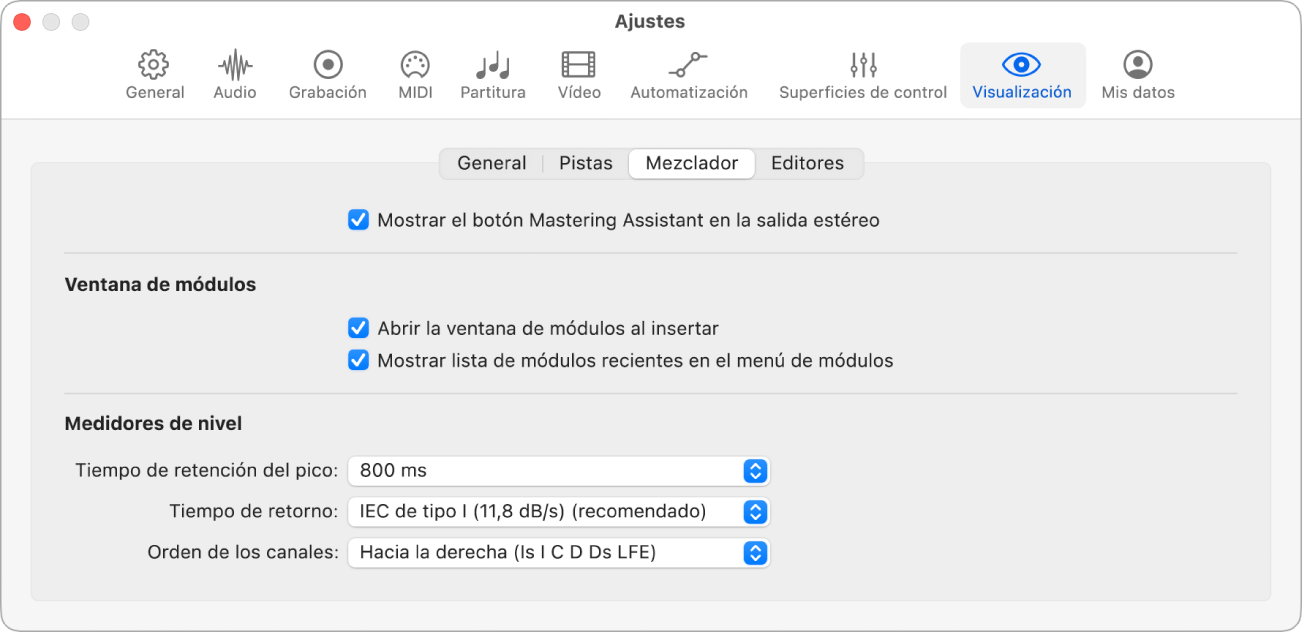Open the Orden de los canales menu
This screenshot has width=1303, height=633.
pos(558,553)
